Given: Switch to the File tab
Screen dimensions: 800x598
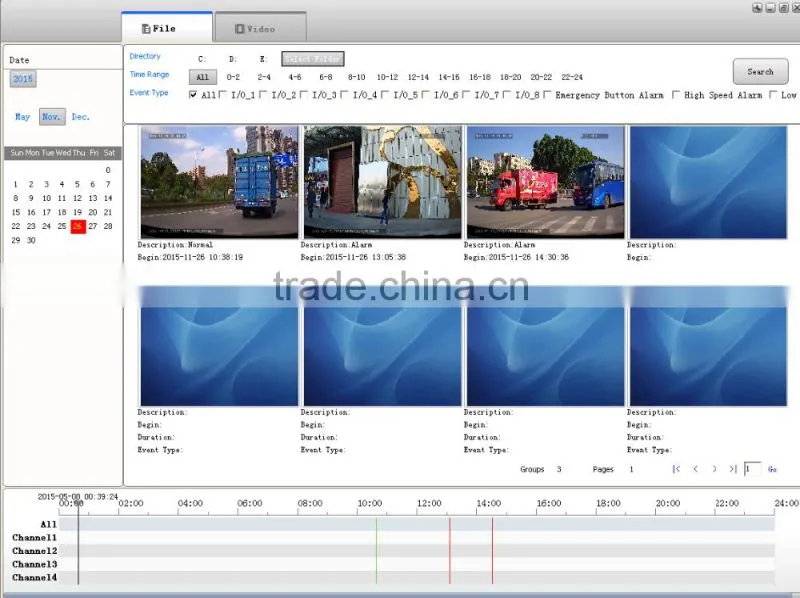Looking at the screenshot, I should [167, 28].
